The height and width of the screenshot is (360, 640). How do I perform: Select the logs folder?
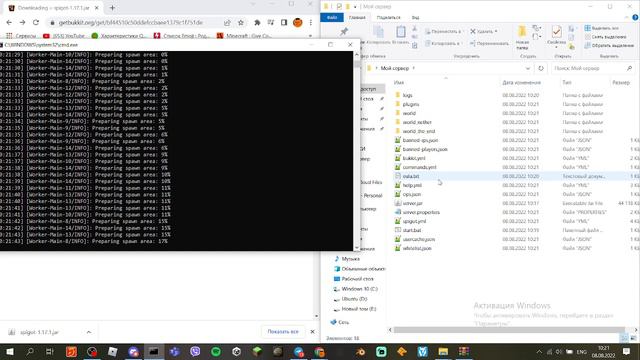click(407, 95)
